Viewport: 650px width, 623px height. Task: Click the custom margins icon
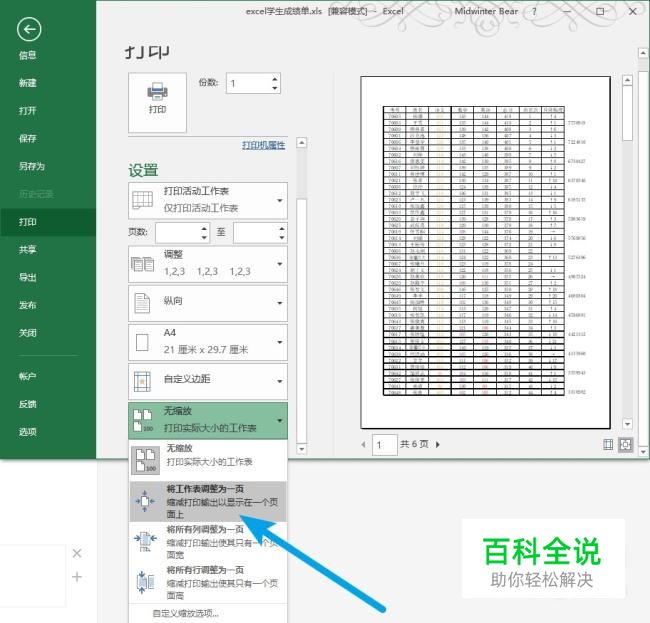[x=142, y=381]
